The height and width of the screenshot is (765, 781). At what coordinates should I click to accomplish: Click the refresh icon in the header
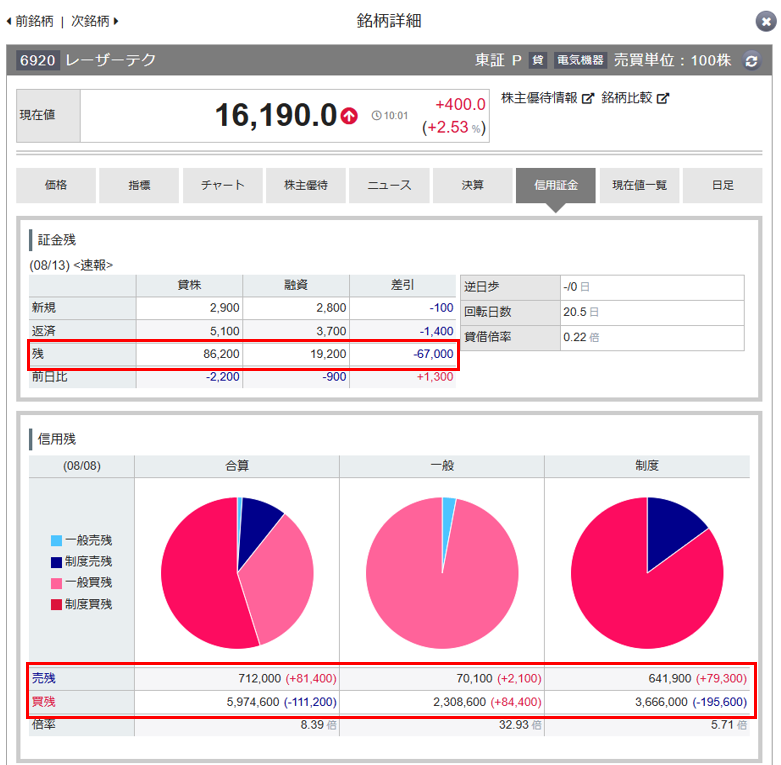pos(752,61)
